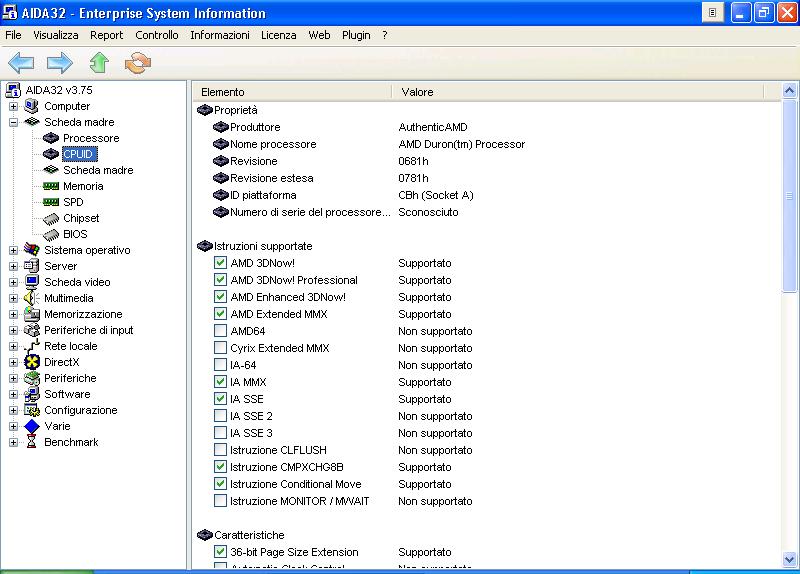800x574 pixels.
Task: Open the Informazioni menu
Action: click(x=220, y=35)
